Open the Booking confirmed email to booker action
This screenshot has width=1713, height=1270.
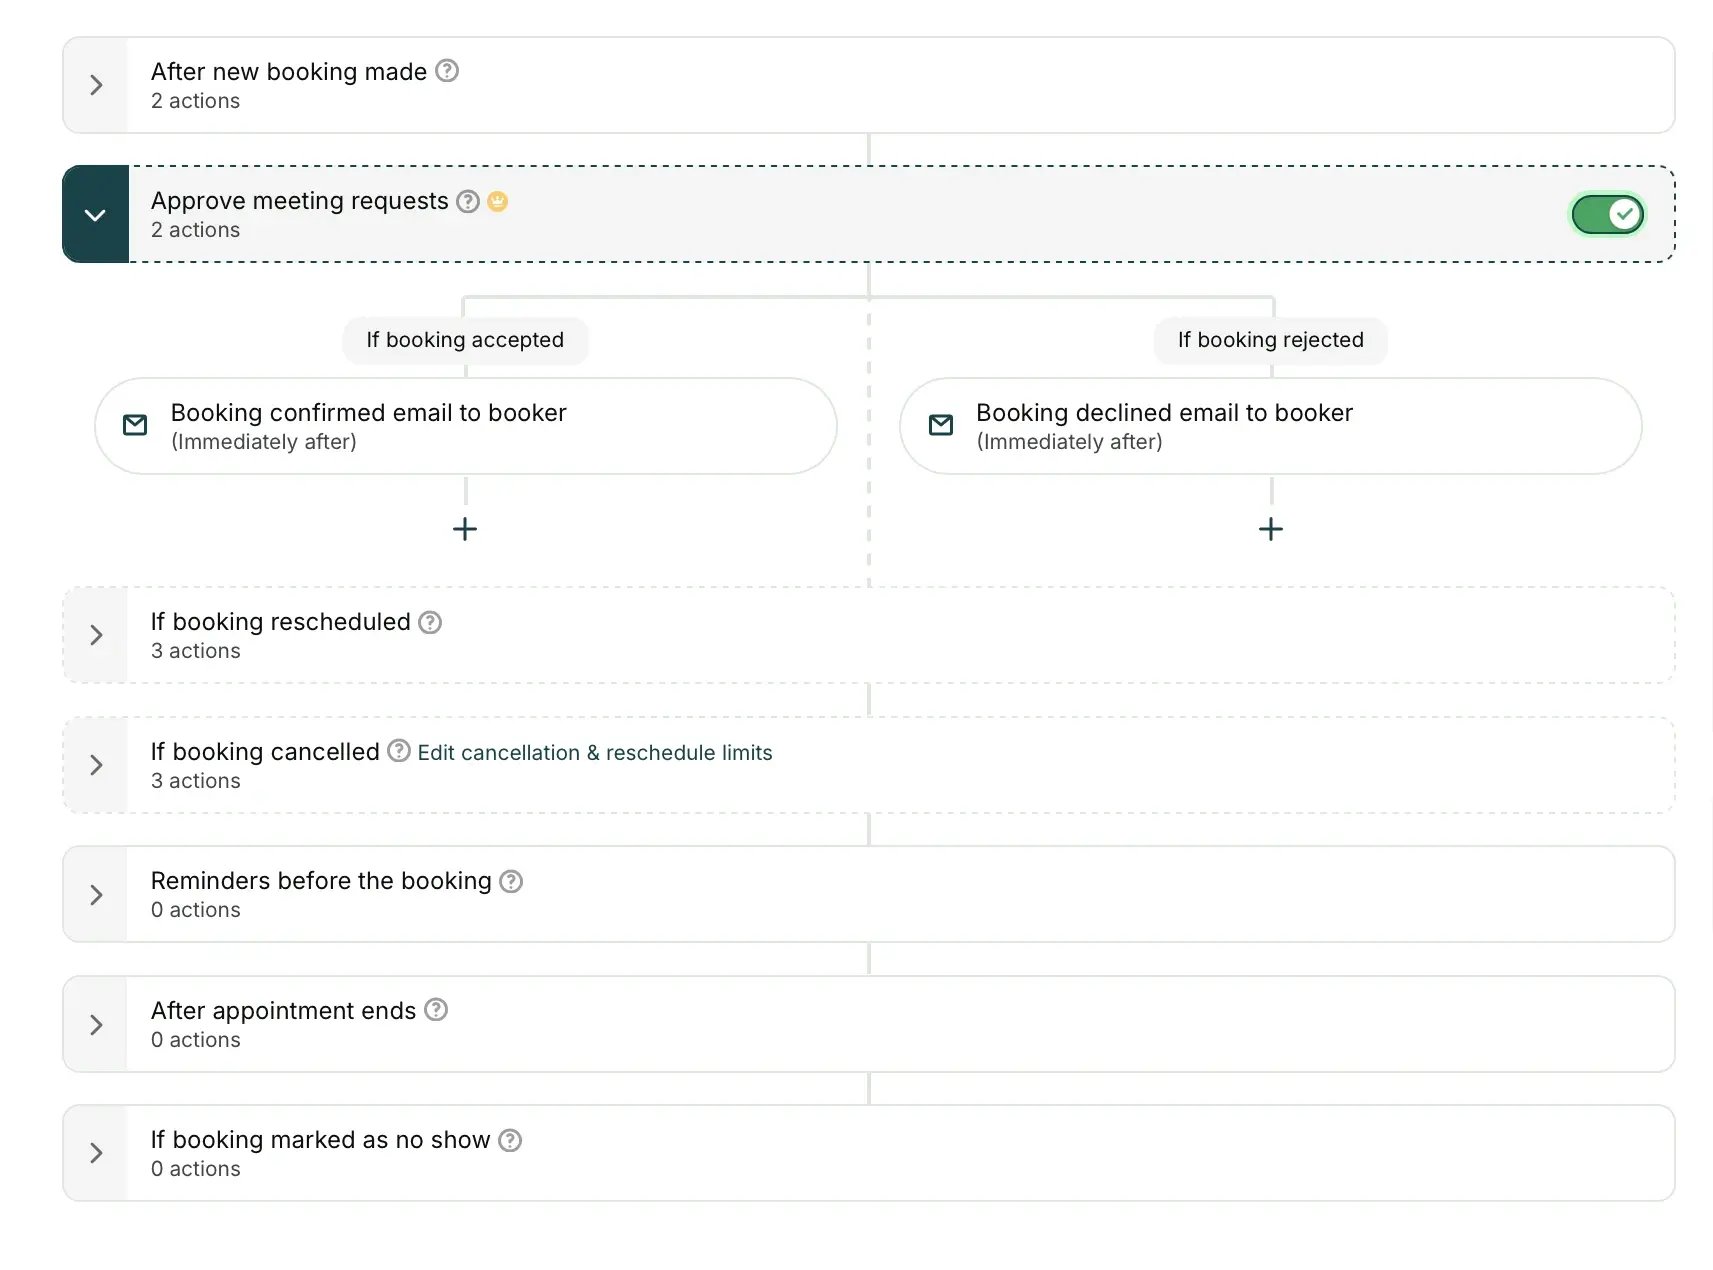pyautogui.click(x=466, y=426)
